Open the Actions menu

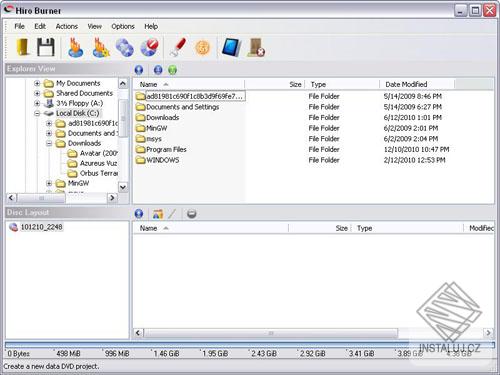click(x=67, y=26)
